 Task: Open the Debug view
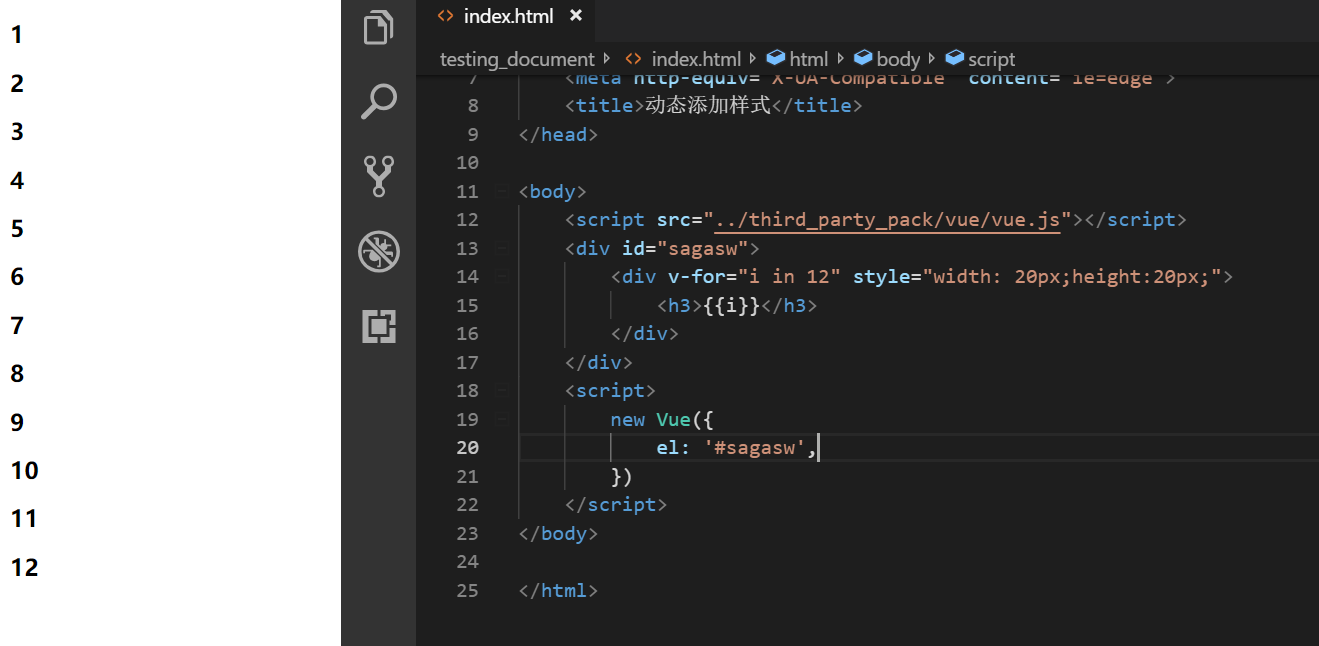click(x=379, y=252)
